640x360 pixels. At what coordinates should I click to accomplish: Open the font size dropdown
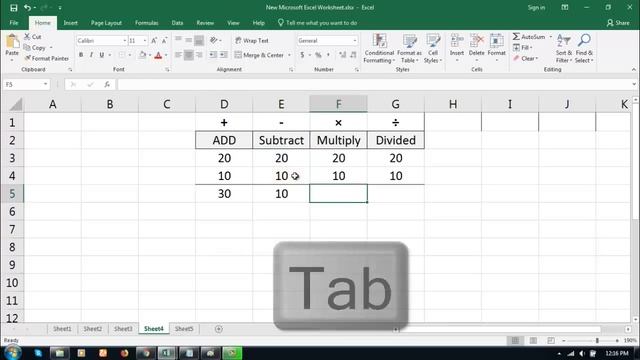144,41
